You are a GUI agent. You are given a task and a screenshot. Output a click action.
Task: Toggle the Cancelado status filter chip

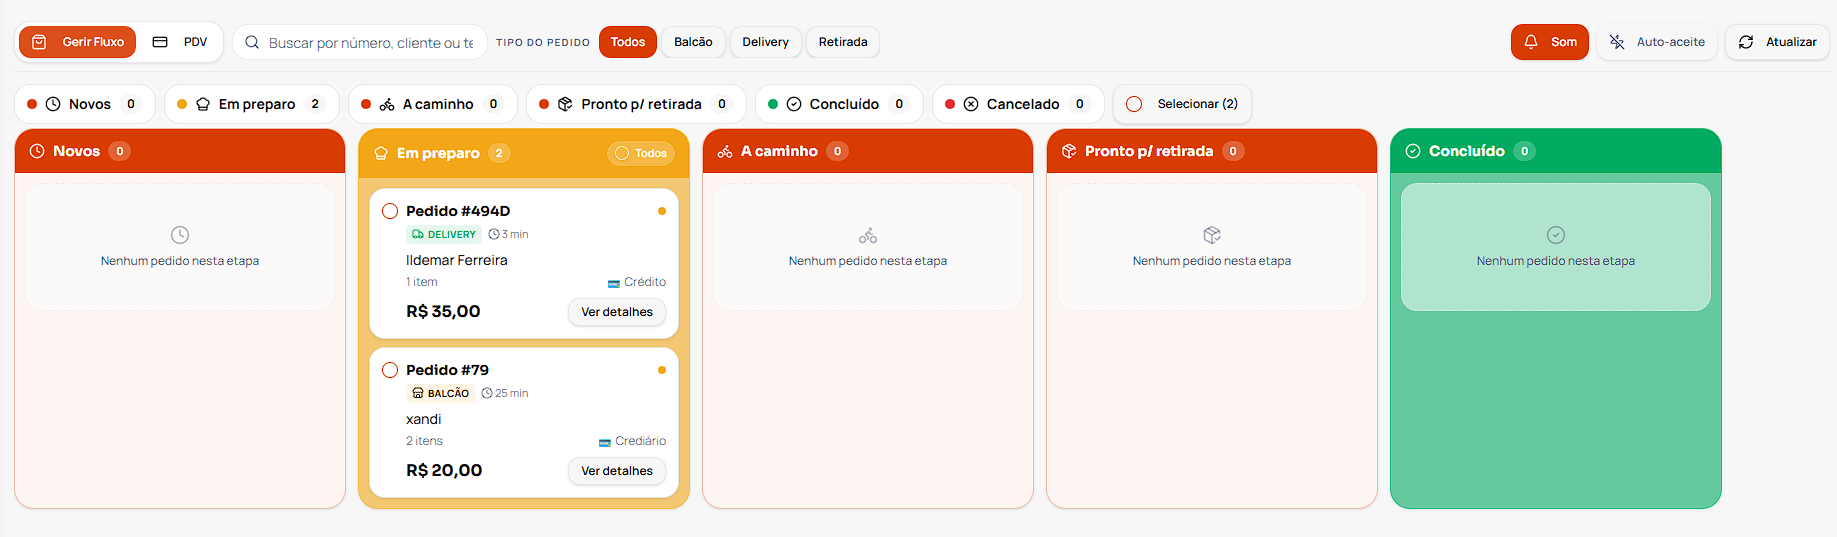tap(1018, 104)
